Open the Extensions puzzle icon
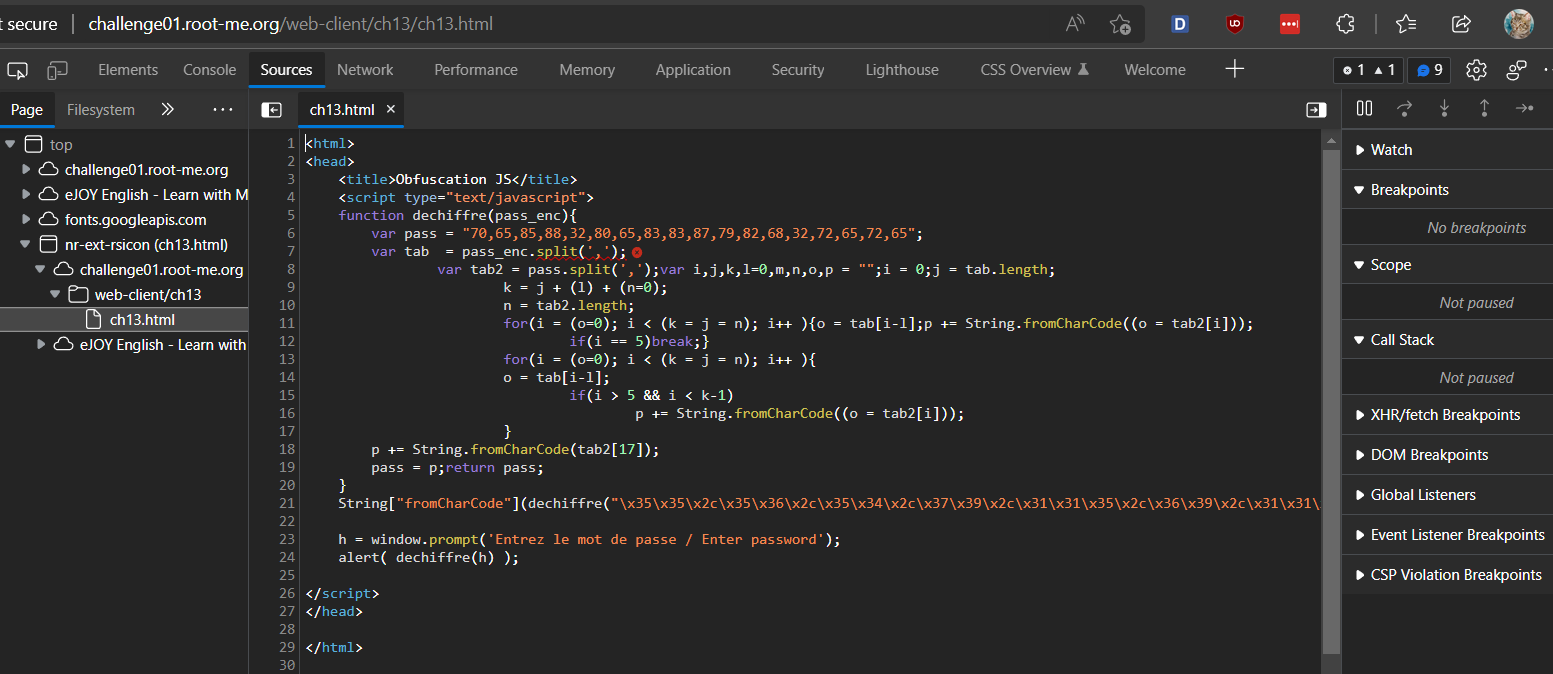 click(1345, 24)
